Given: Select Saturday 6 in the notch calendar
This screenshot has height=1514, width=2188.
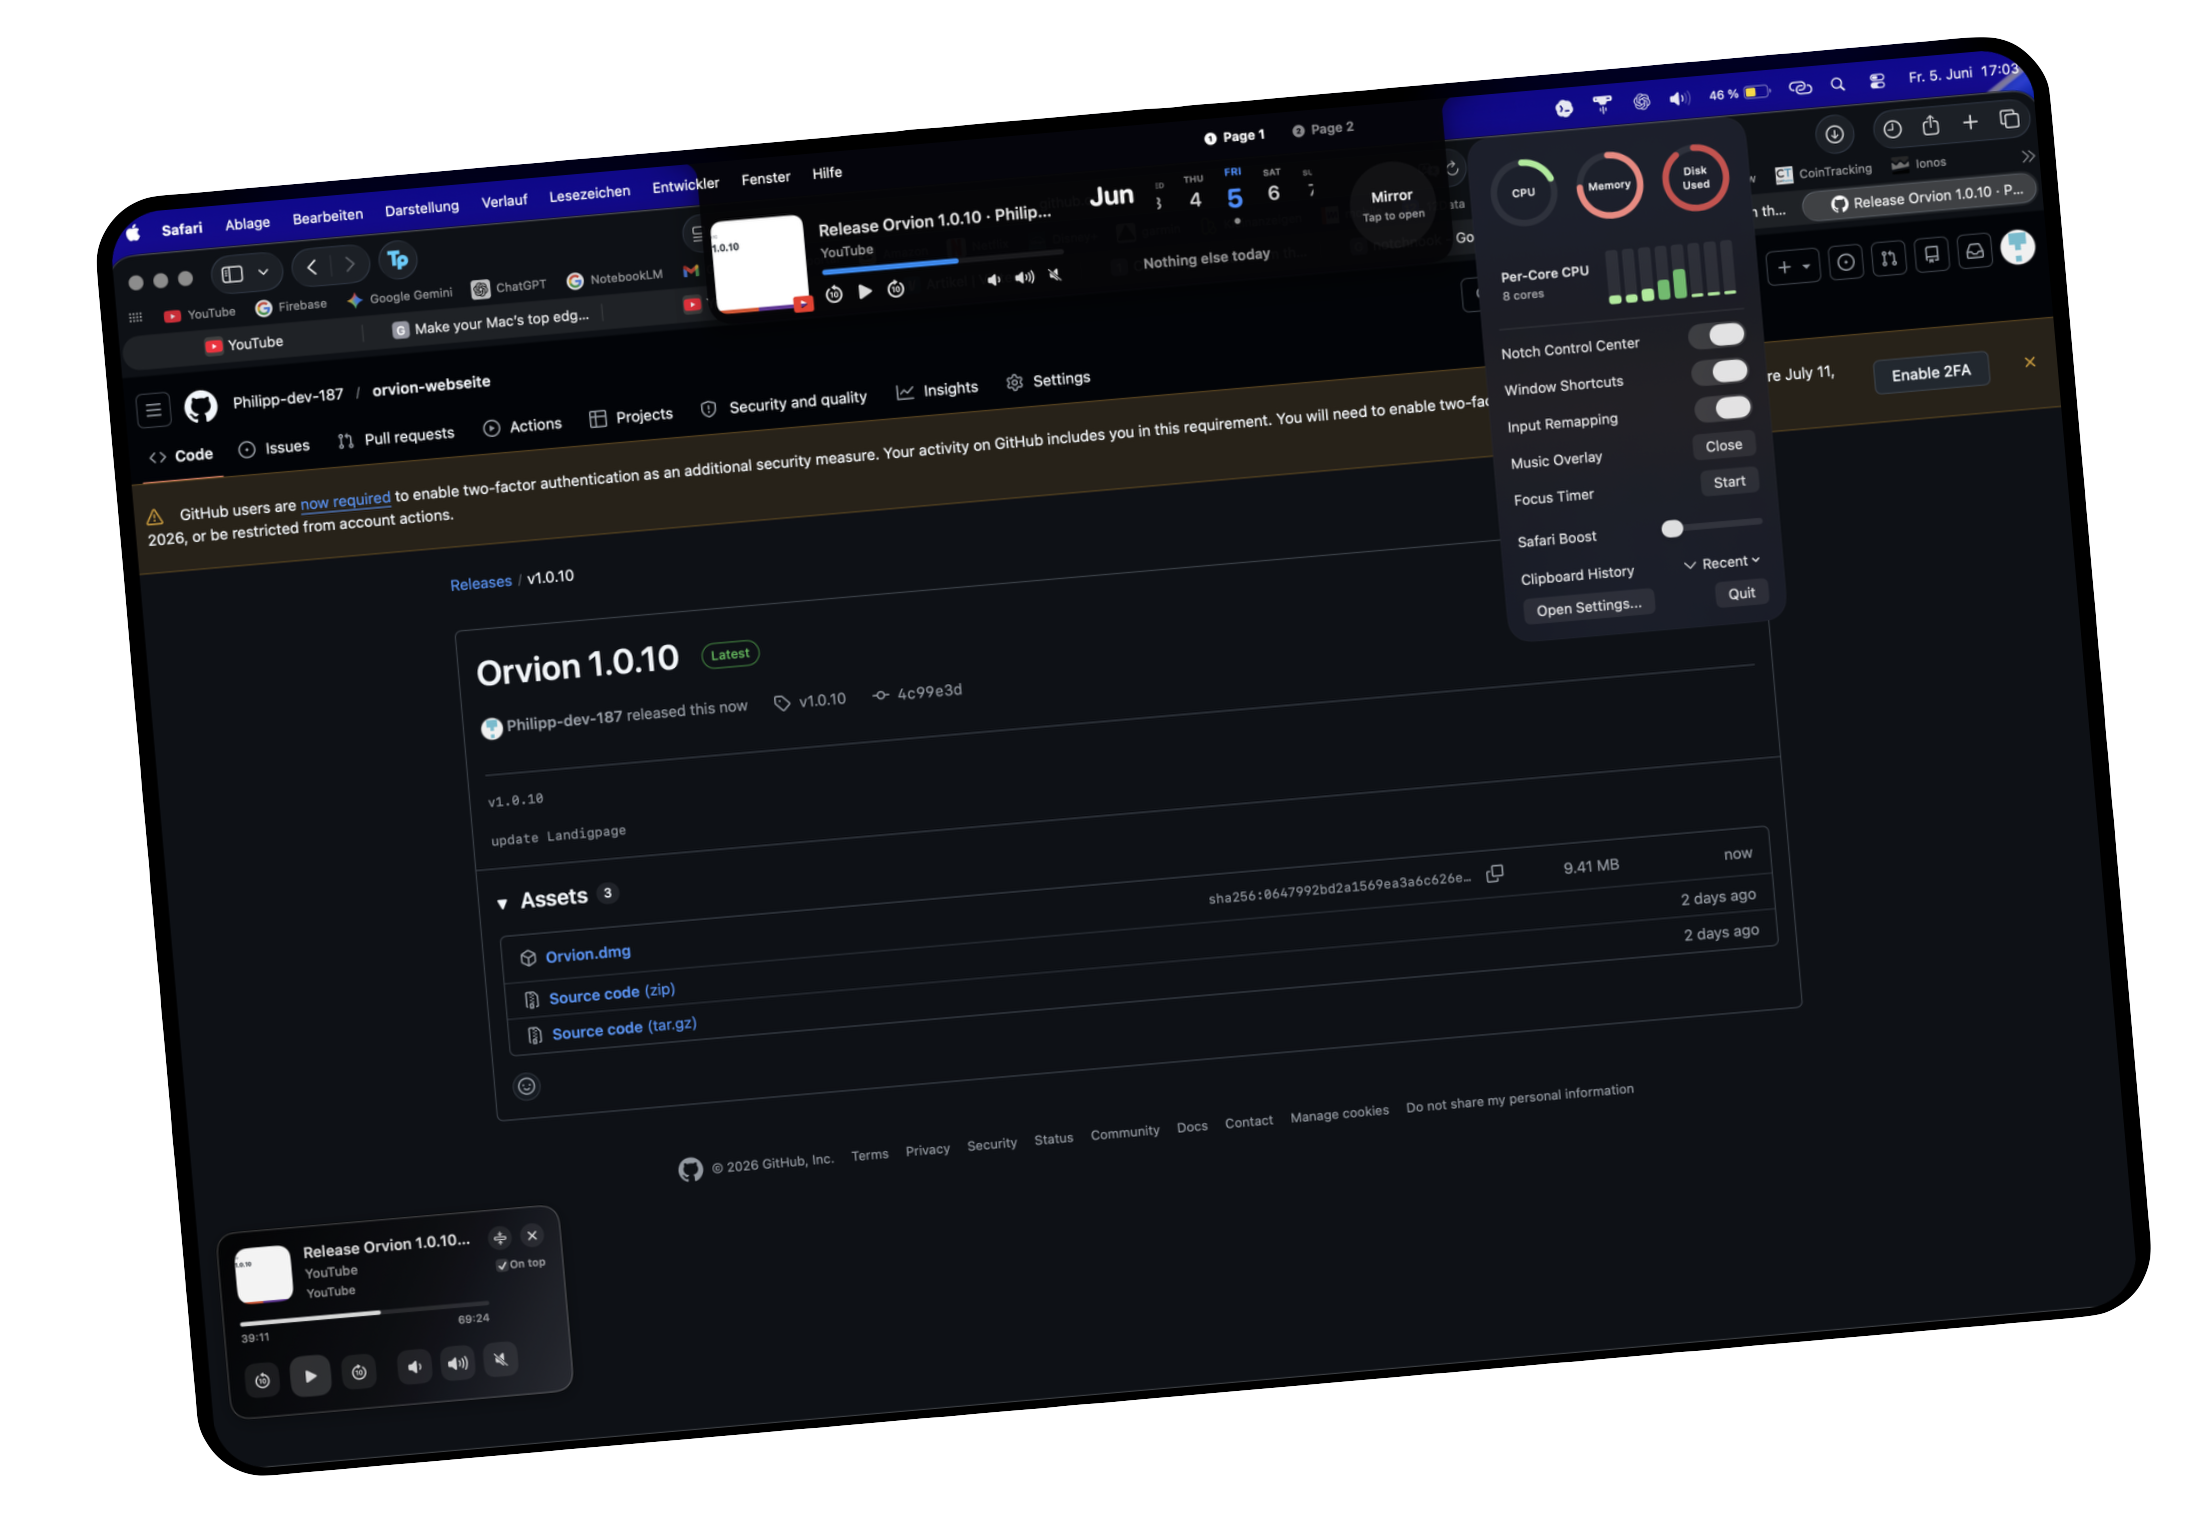Looking at the screenshot, I should pyautogui.click(x=1273, y=187).
